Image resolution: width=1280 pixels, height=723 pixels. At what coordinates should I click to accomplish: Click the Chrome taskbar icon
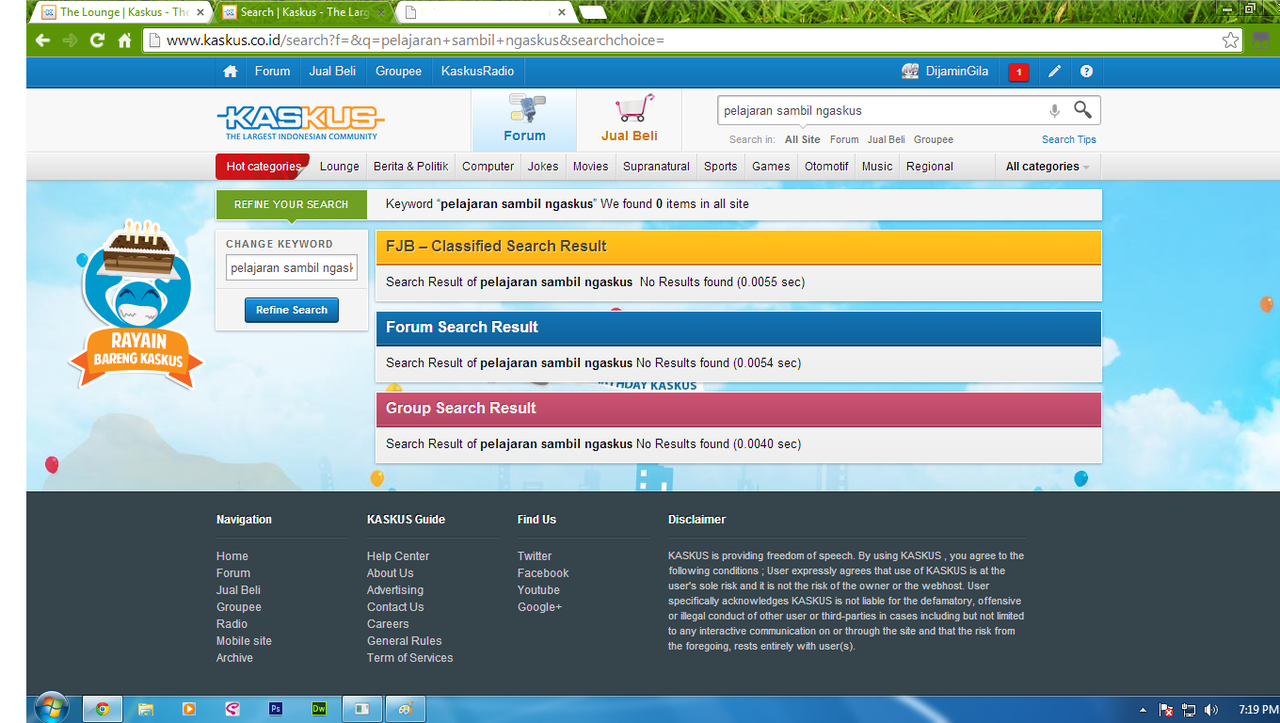(102, 709)
